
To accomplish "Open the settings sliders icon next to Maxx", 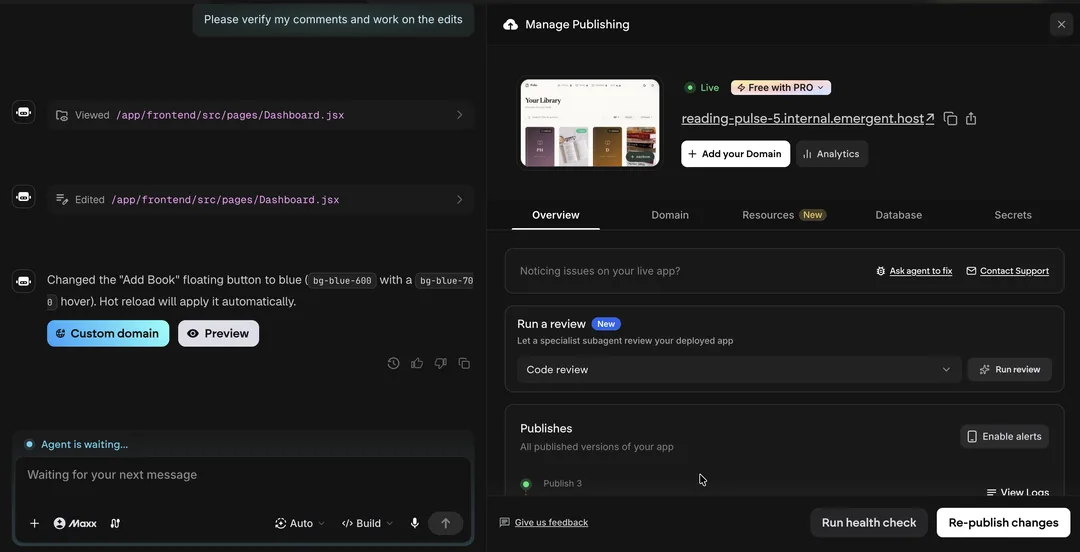I will click(115, 523).
